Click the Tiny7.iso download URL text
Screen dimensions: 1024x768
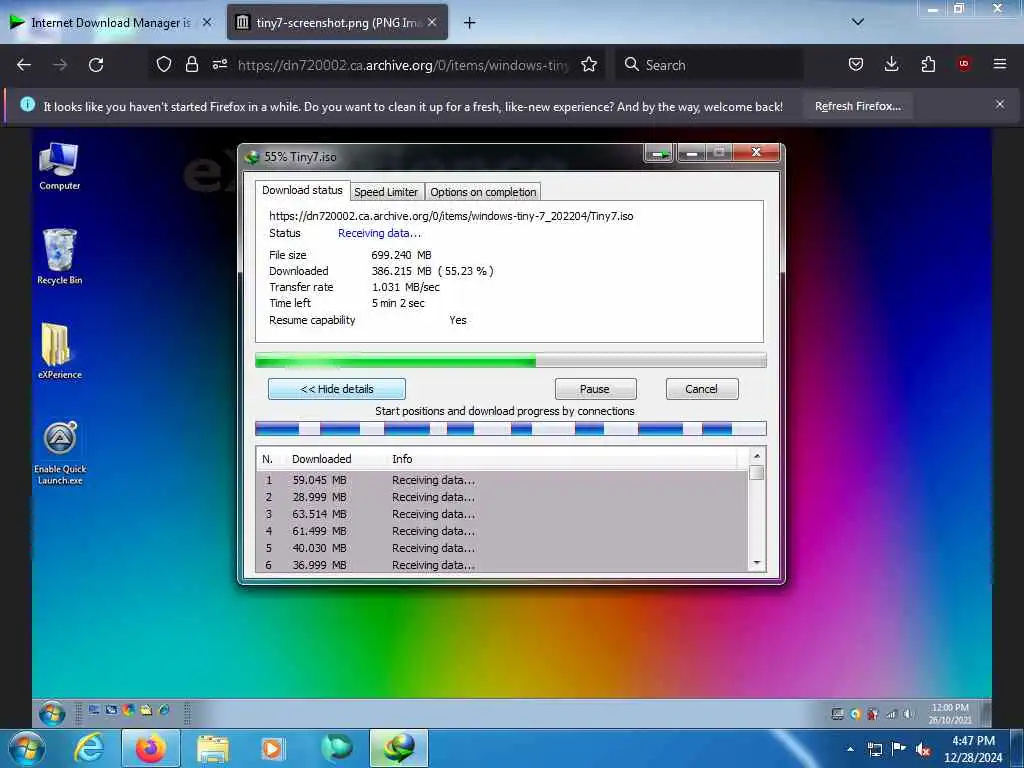pyautogui.click(x=451, y=216)
